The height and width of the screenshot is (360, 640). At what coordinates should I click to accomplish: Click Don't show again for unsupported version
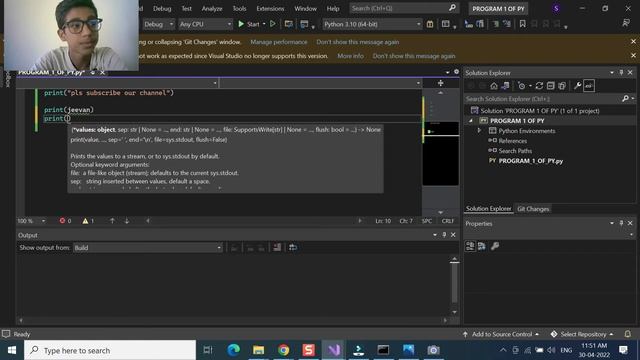(414, 56)
